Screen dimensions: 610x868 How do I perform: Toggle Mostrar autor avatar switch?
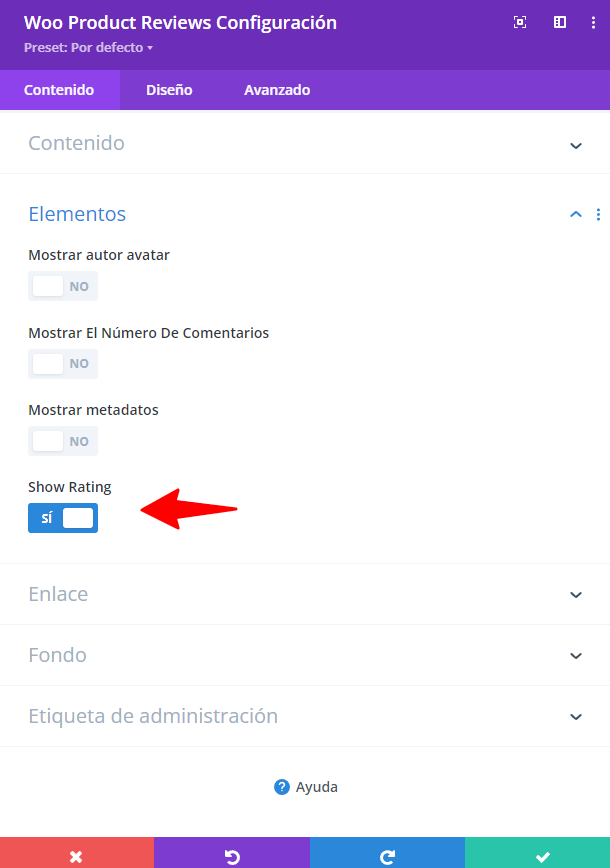pyautogui.click(x=63, y=286)
